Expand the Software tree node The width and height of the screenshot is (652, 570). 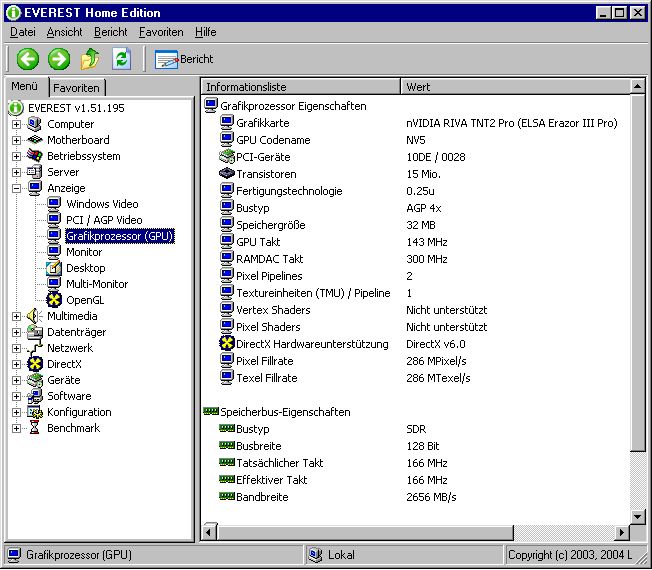[x=16, y=396]
